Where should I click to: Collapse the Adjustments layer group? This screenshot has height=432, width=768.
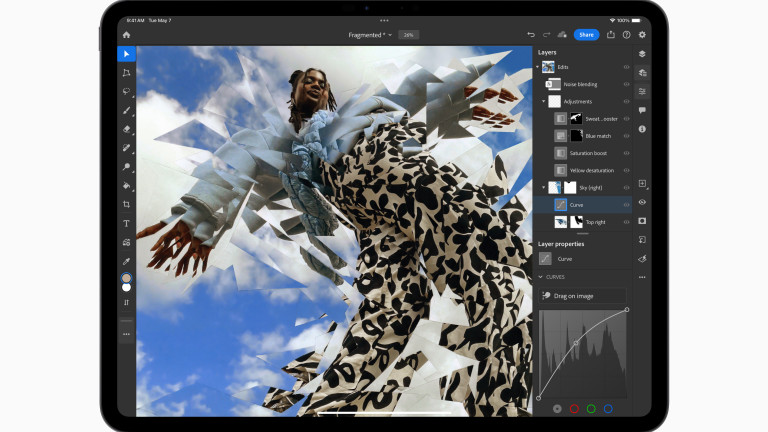pos(544,101)
